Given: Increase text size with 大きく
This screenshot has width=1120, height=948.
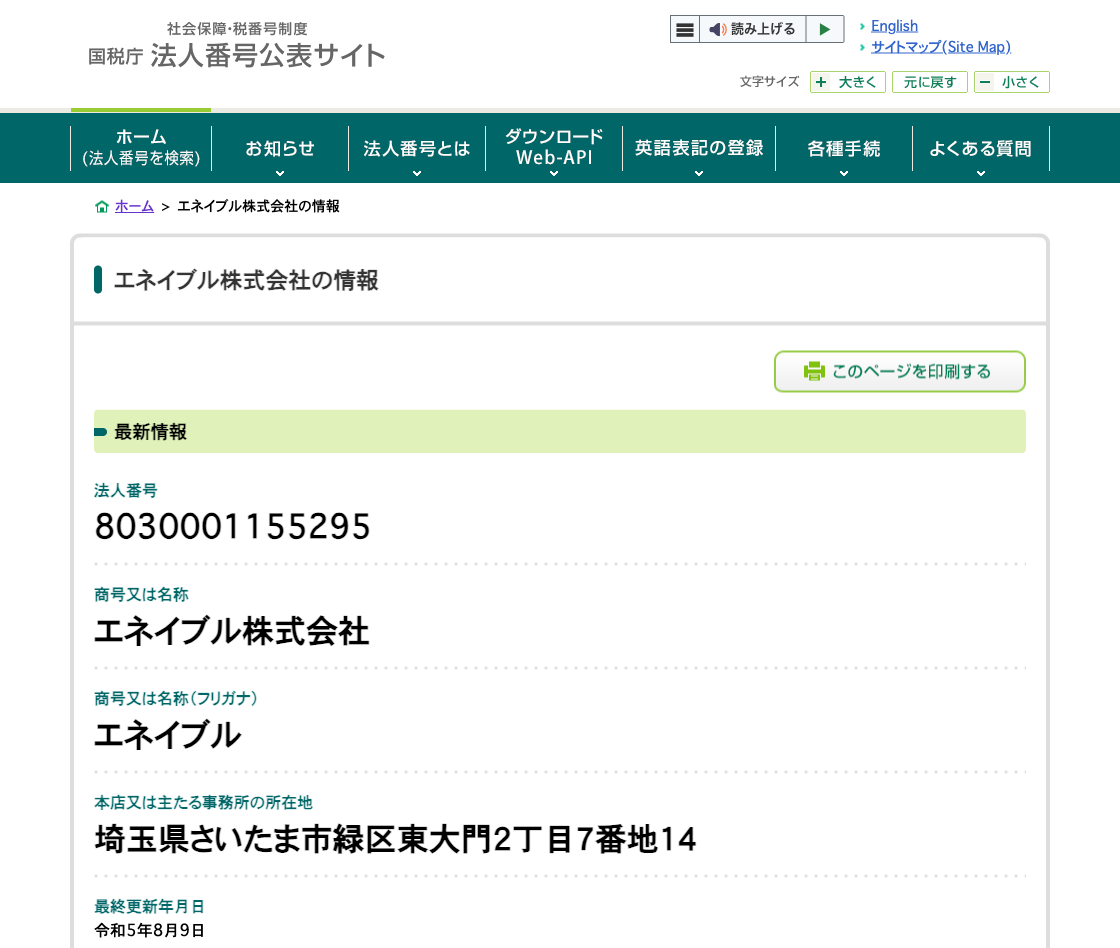Looking at the screenshot, I should click(x=848, y=82).
